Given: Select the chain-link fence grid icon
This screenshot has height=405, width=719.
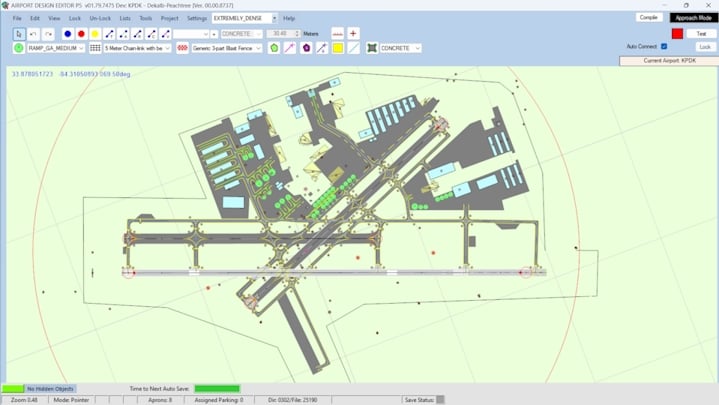Looking at the screenshot, I should click(95, 48).
